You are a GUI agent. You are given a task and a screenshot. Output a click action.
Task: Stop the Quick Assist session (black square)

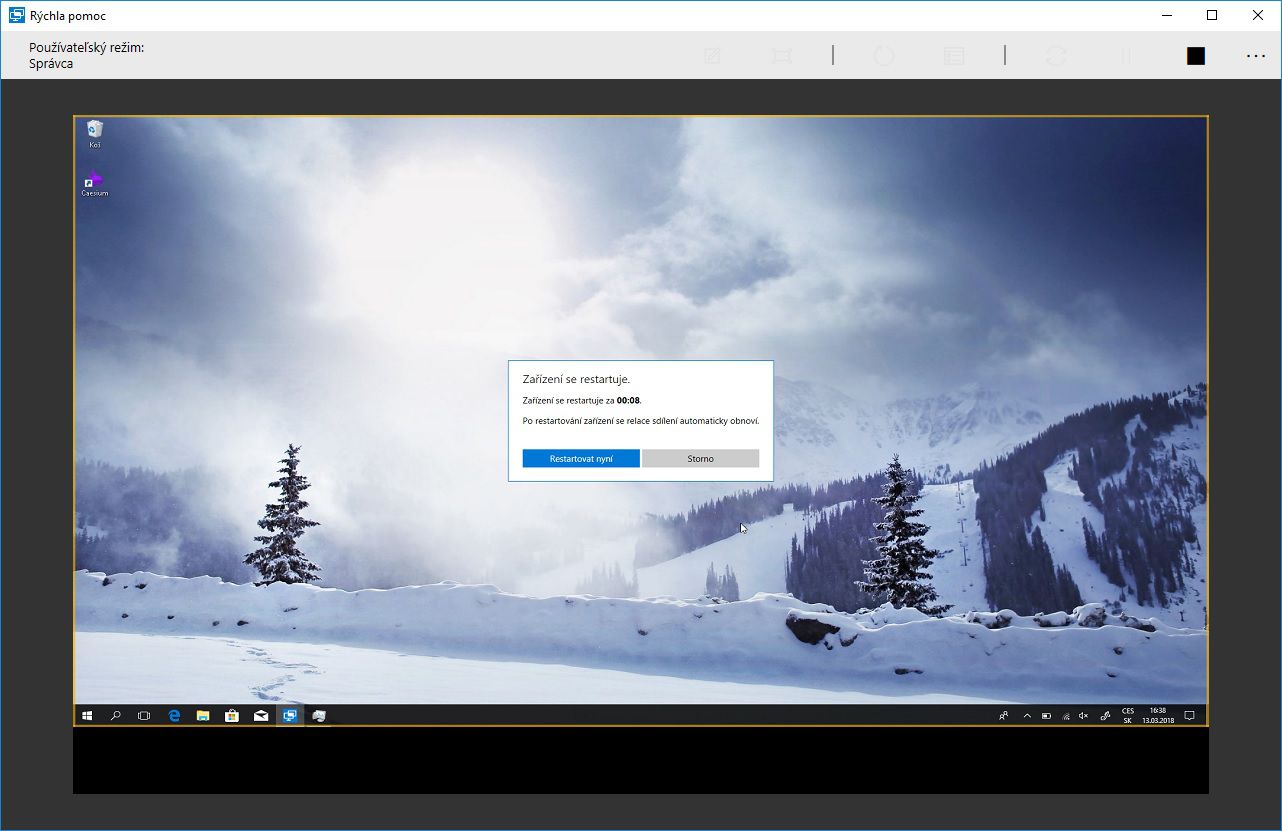(x=1195, y=56)
